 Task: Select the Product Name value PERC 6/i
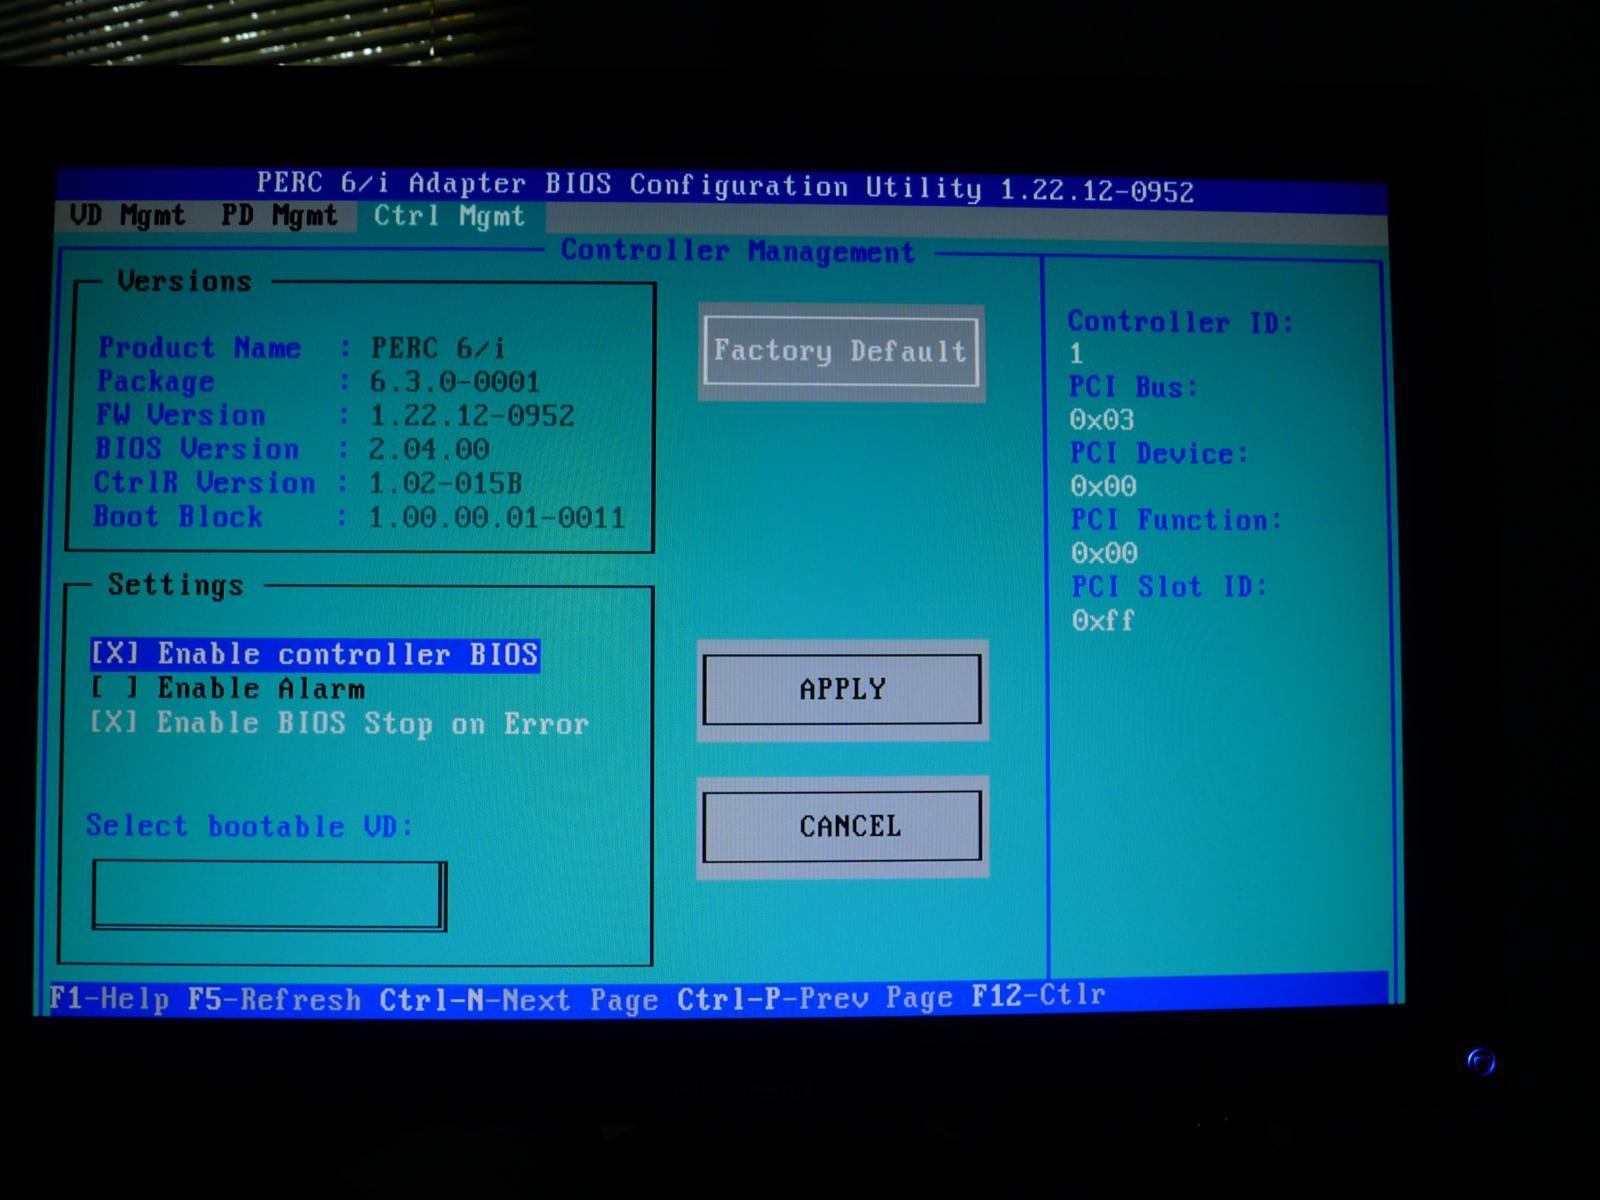[x=438, y=348]
